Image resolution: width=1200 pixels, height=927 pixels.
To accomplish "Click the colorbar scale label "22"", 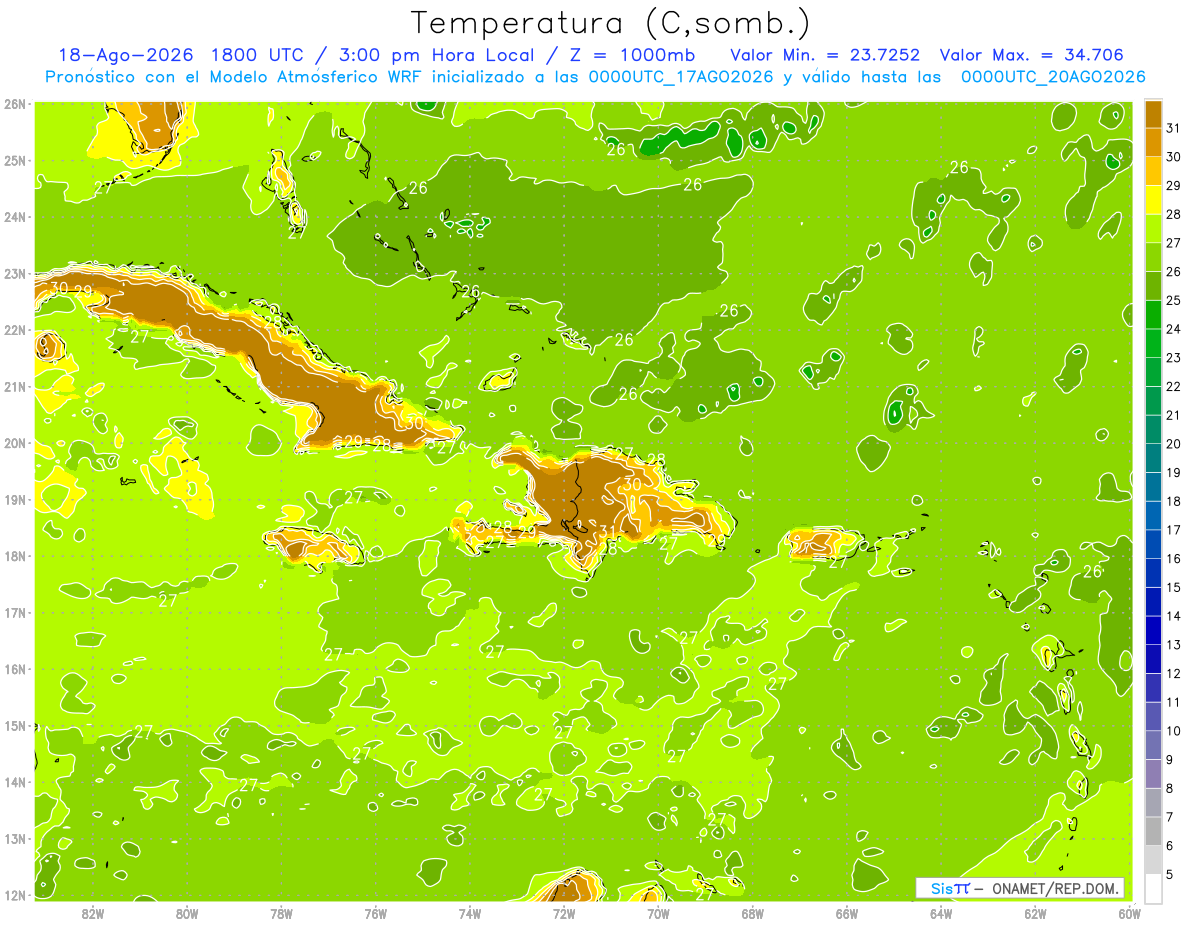I will pos(1173,386).
